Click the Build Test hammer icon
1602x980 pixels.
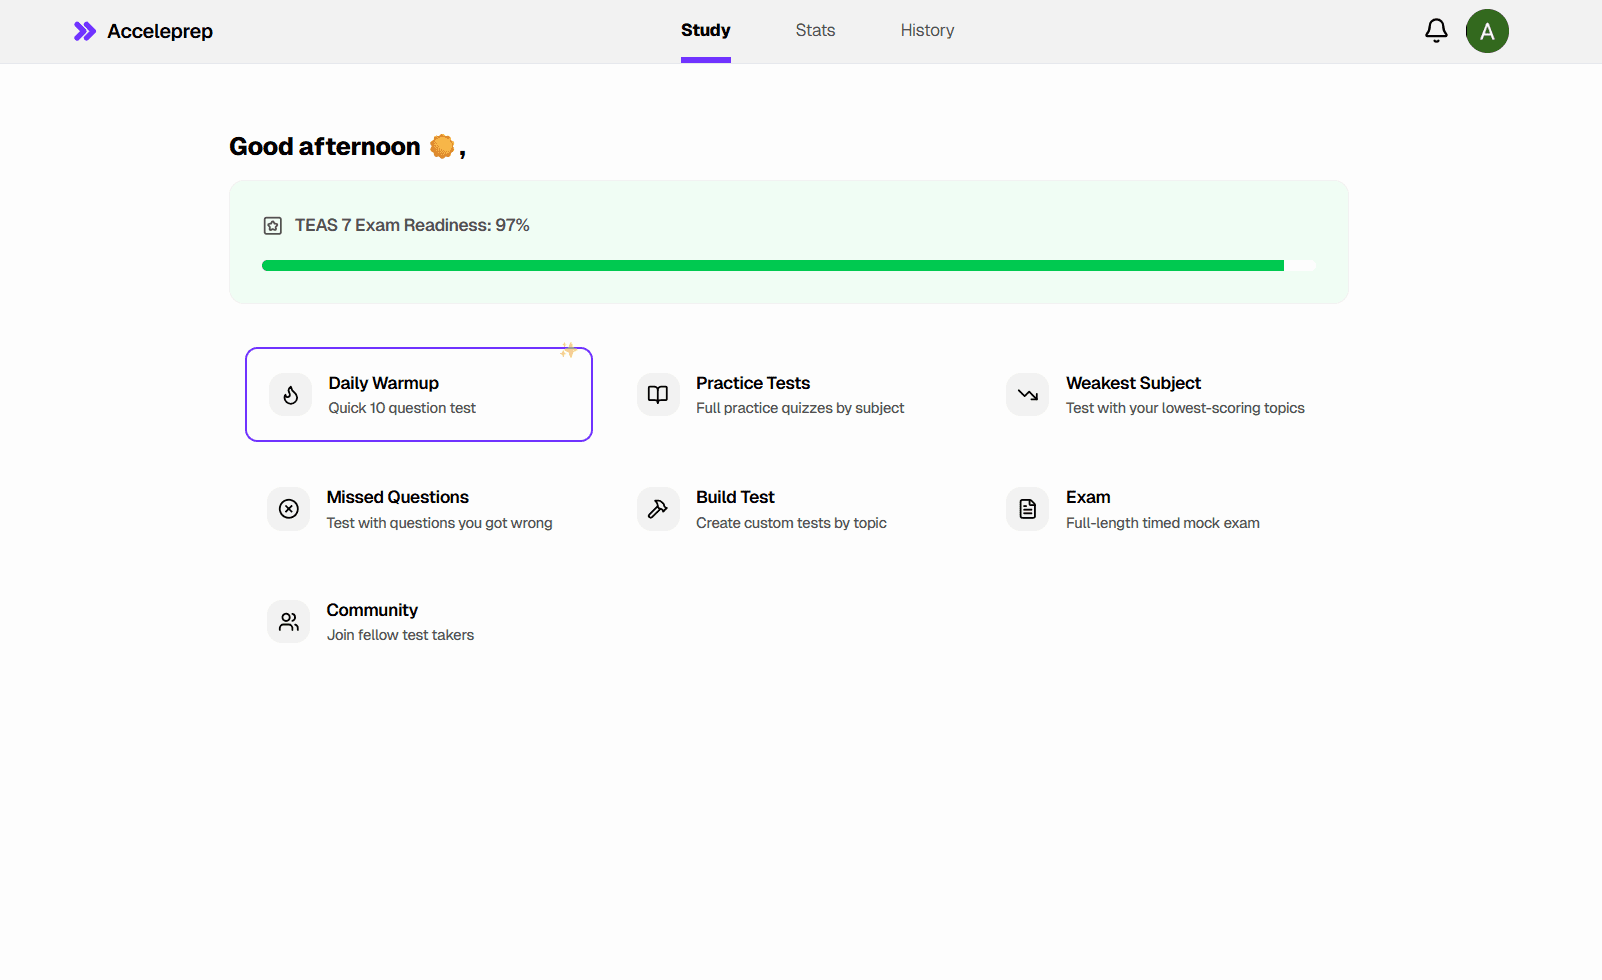click(658, 509)
